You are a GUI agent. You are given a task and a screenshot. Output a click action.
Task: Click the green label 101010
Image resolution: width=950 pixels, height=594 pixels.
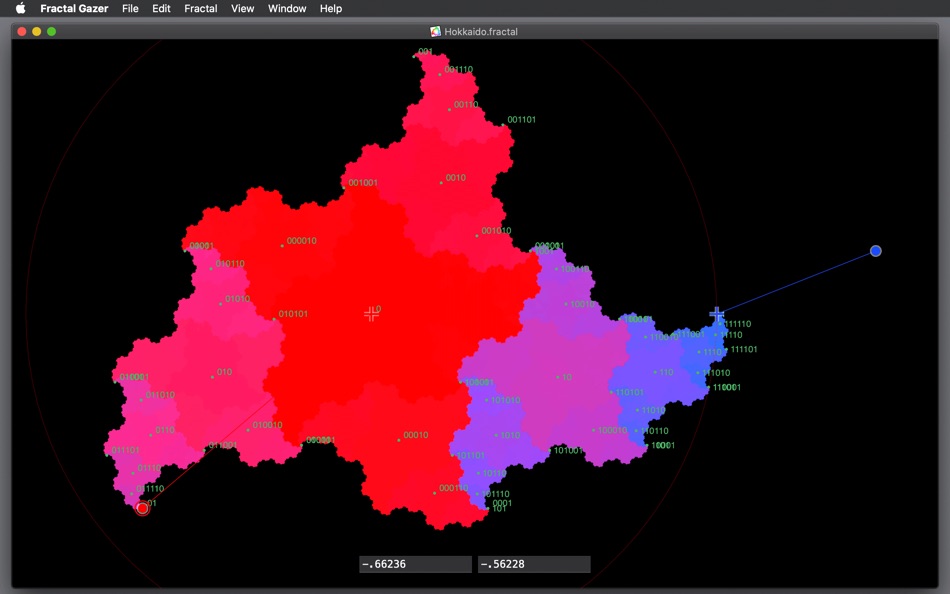(x=505, y=400)
